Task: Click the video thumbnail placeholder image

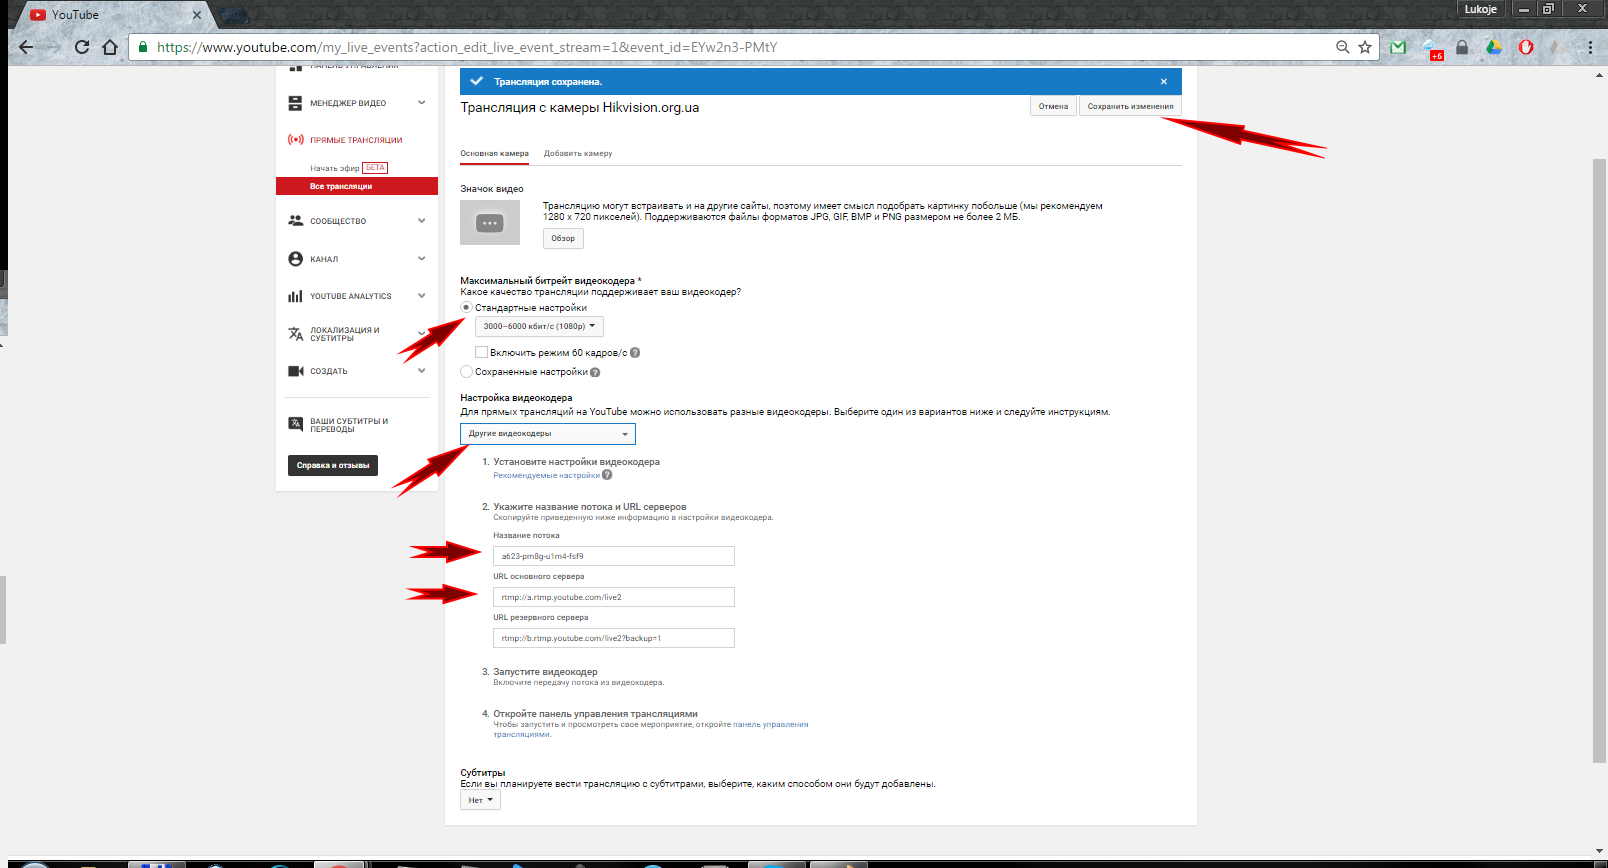Action: [490, 223]
